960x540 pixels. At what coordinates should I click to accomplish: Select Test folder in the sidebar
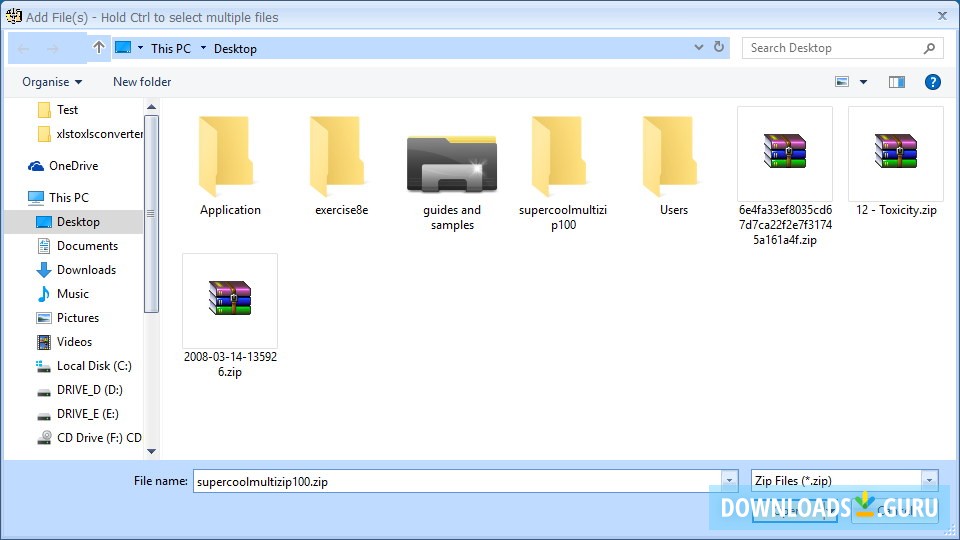pyautogui.click(x=58, y=110)
